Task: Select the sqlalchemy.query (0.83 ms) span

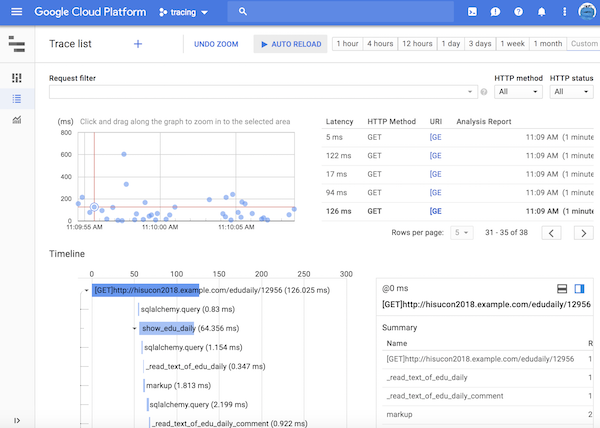Action: pyautogui.click(x=188, y=309)
